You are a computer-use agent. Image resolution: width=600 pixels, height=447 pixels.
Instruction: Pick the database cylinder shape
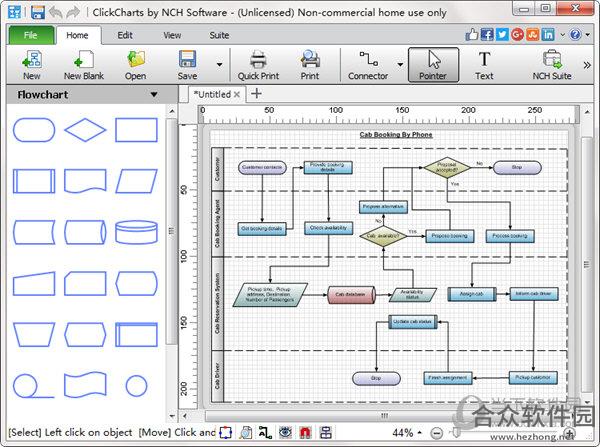[136, 232]
